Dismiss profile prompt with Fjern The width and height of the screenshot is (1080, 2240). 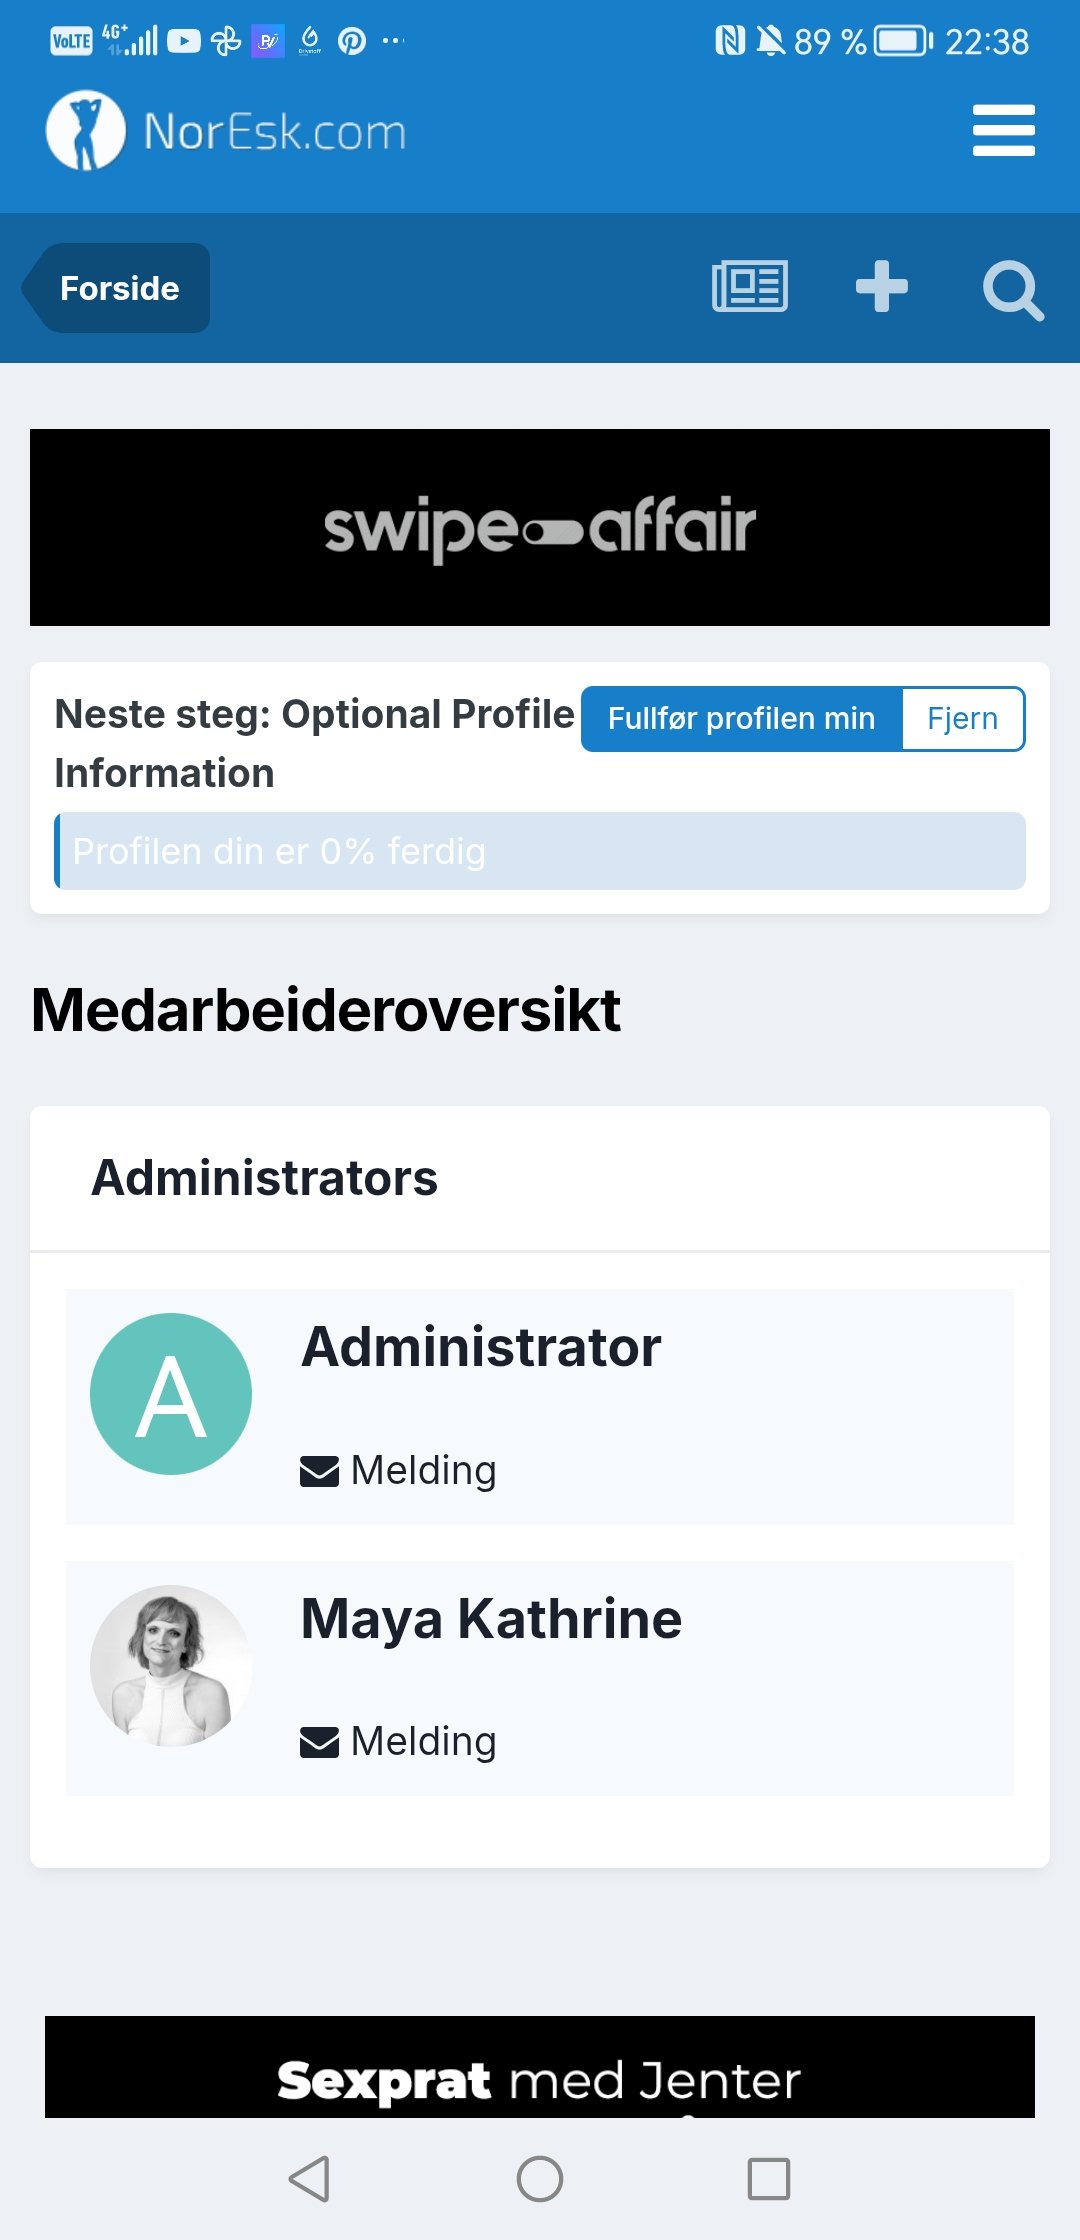(x=962, y=719)
